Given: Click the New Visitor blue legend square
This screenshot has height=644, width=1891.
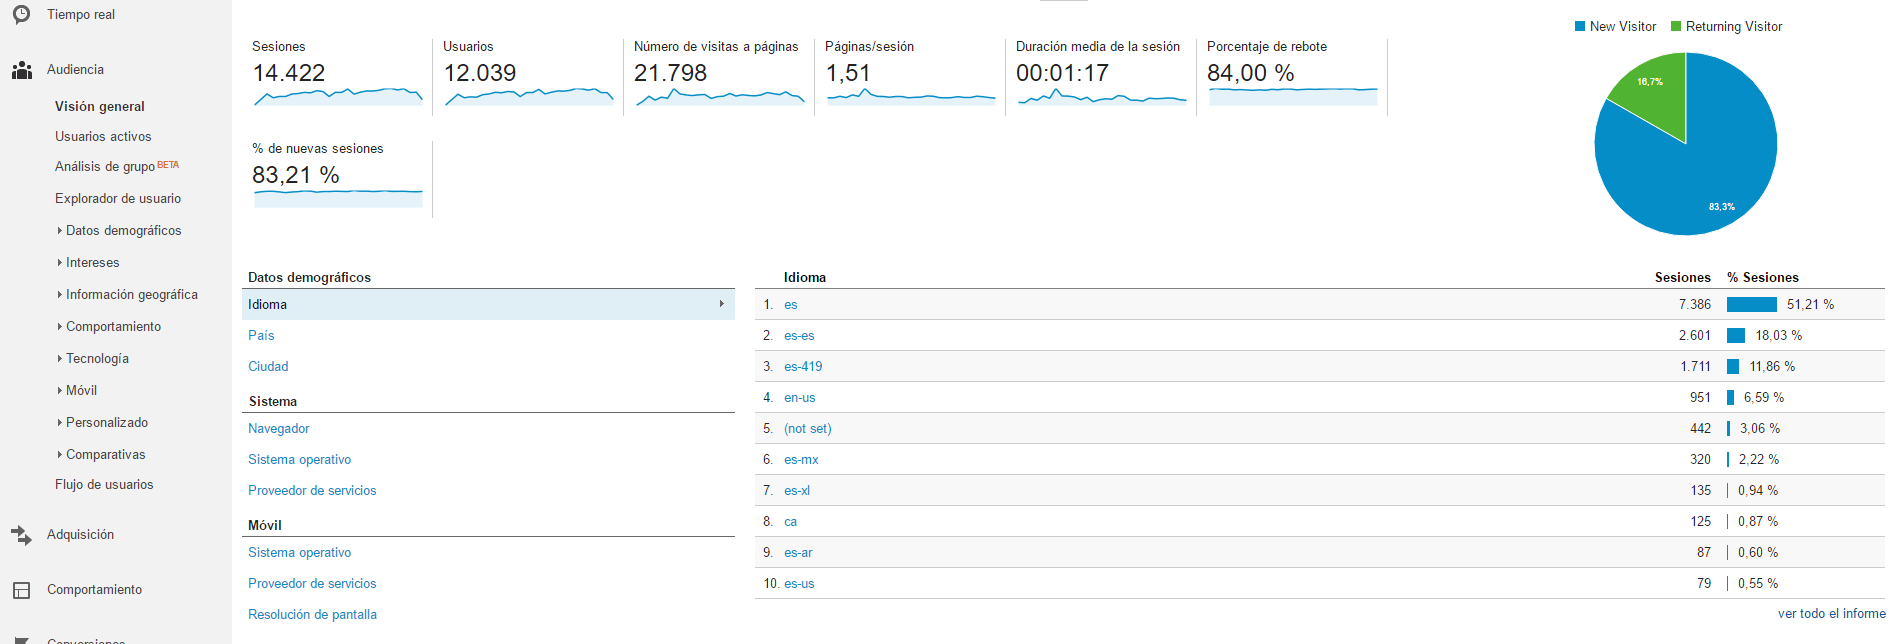Looking at the screenshot, I should 1580,27.
